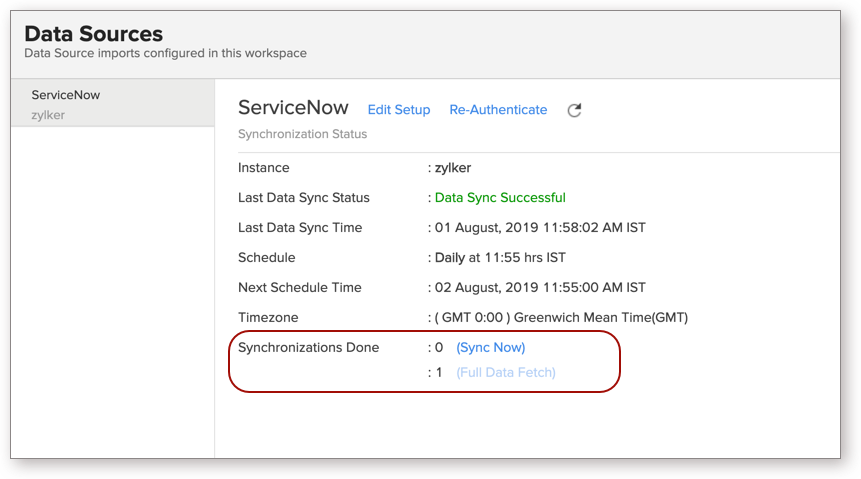This screenshot has height=479, width=861.
Task: Click the Full Data Fetch link
Action: (x=506, y=372)
